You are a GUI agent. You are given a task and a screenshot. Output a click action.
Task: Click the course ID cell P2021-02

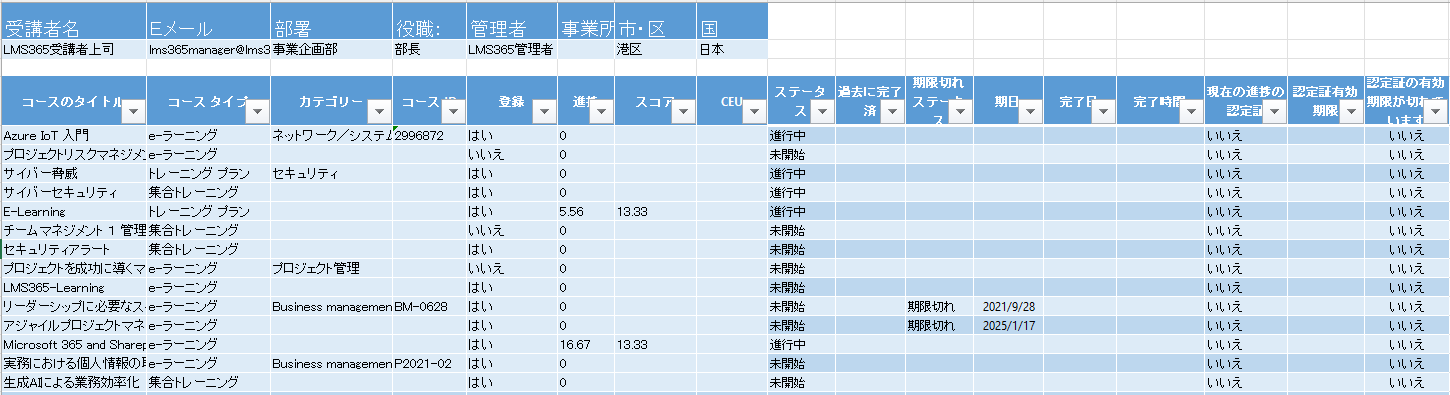429,363
